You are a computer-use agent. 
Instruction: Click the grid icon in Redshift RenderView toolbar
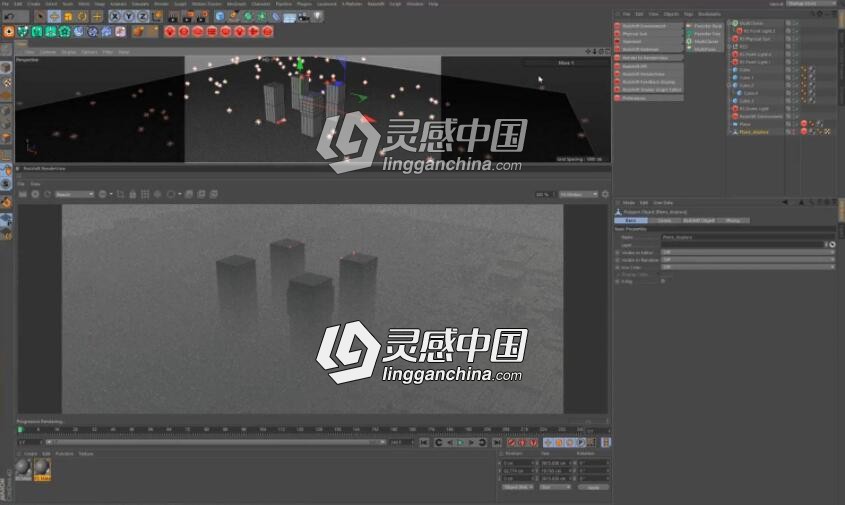(145, 194)
